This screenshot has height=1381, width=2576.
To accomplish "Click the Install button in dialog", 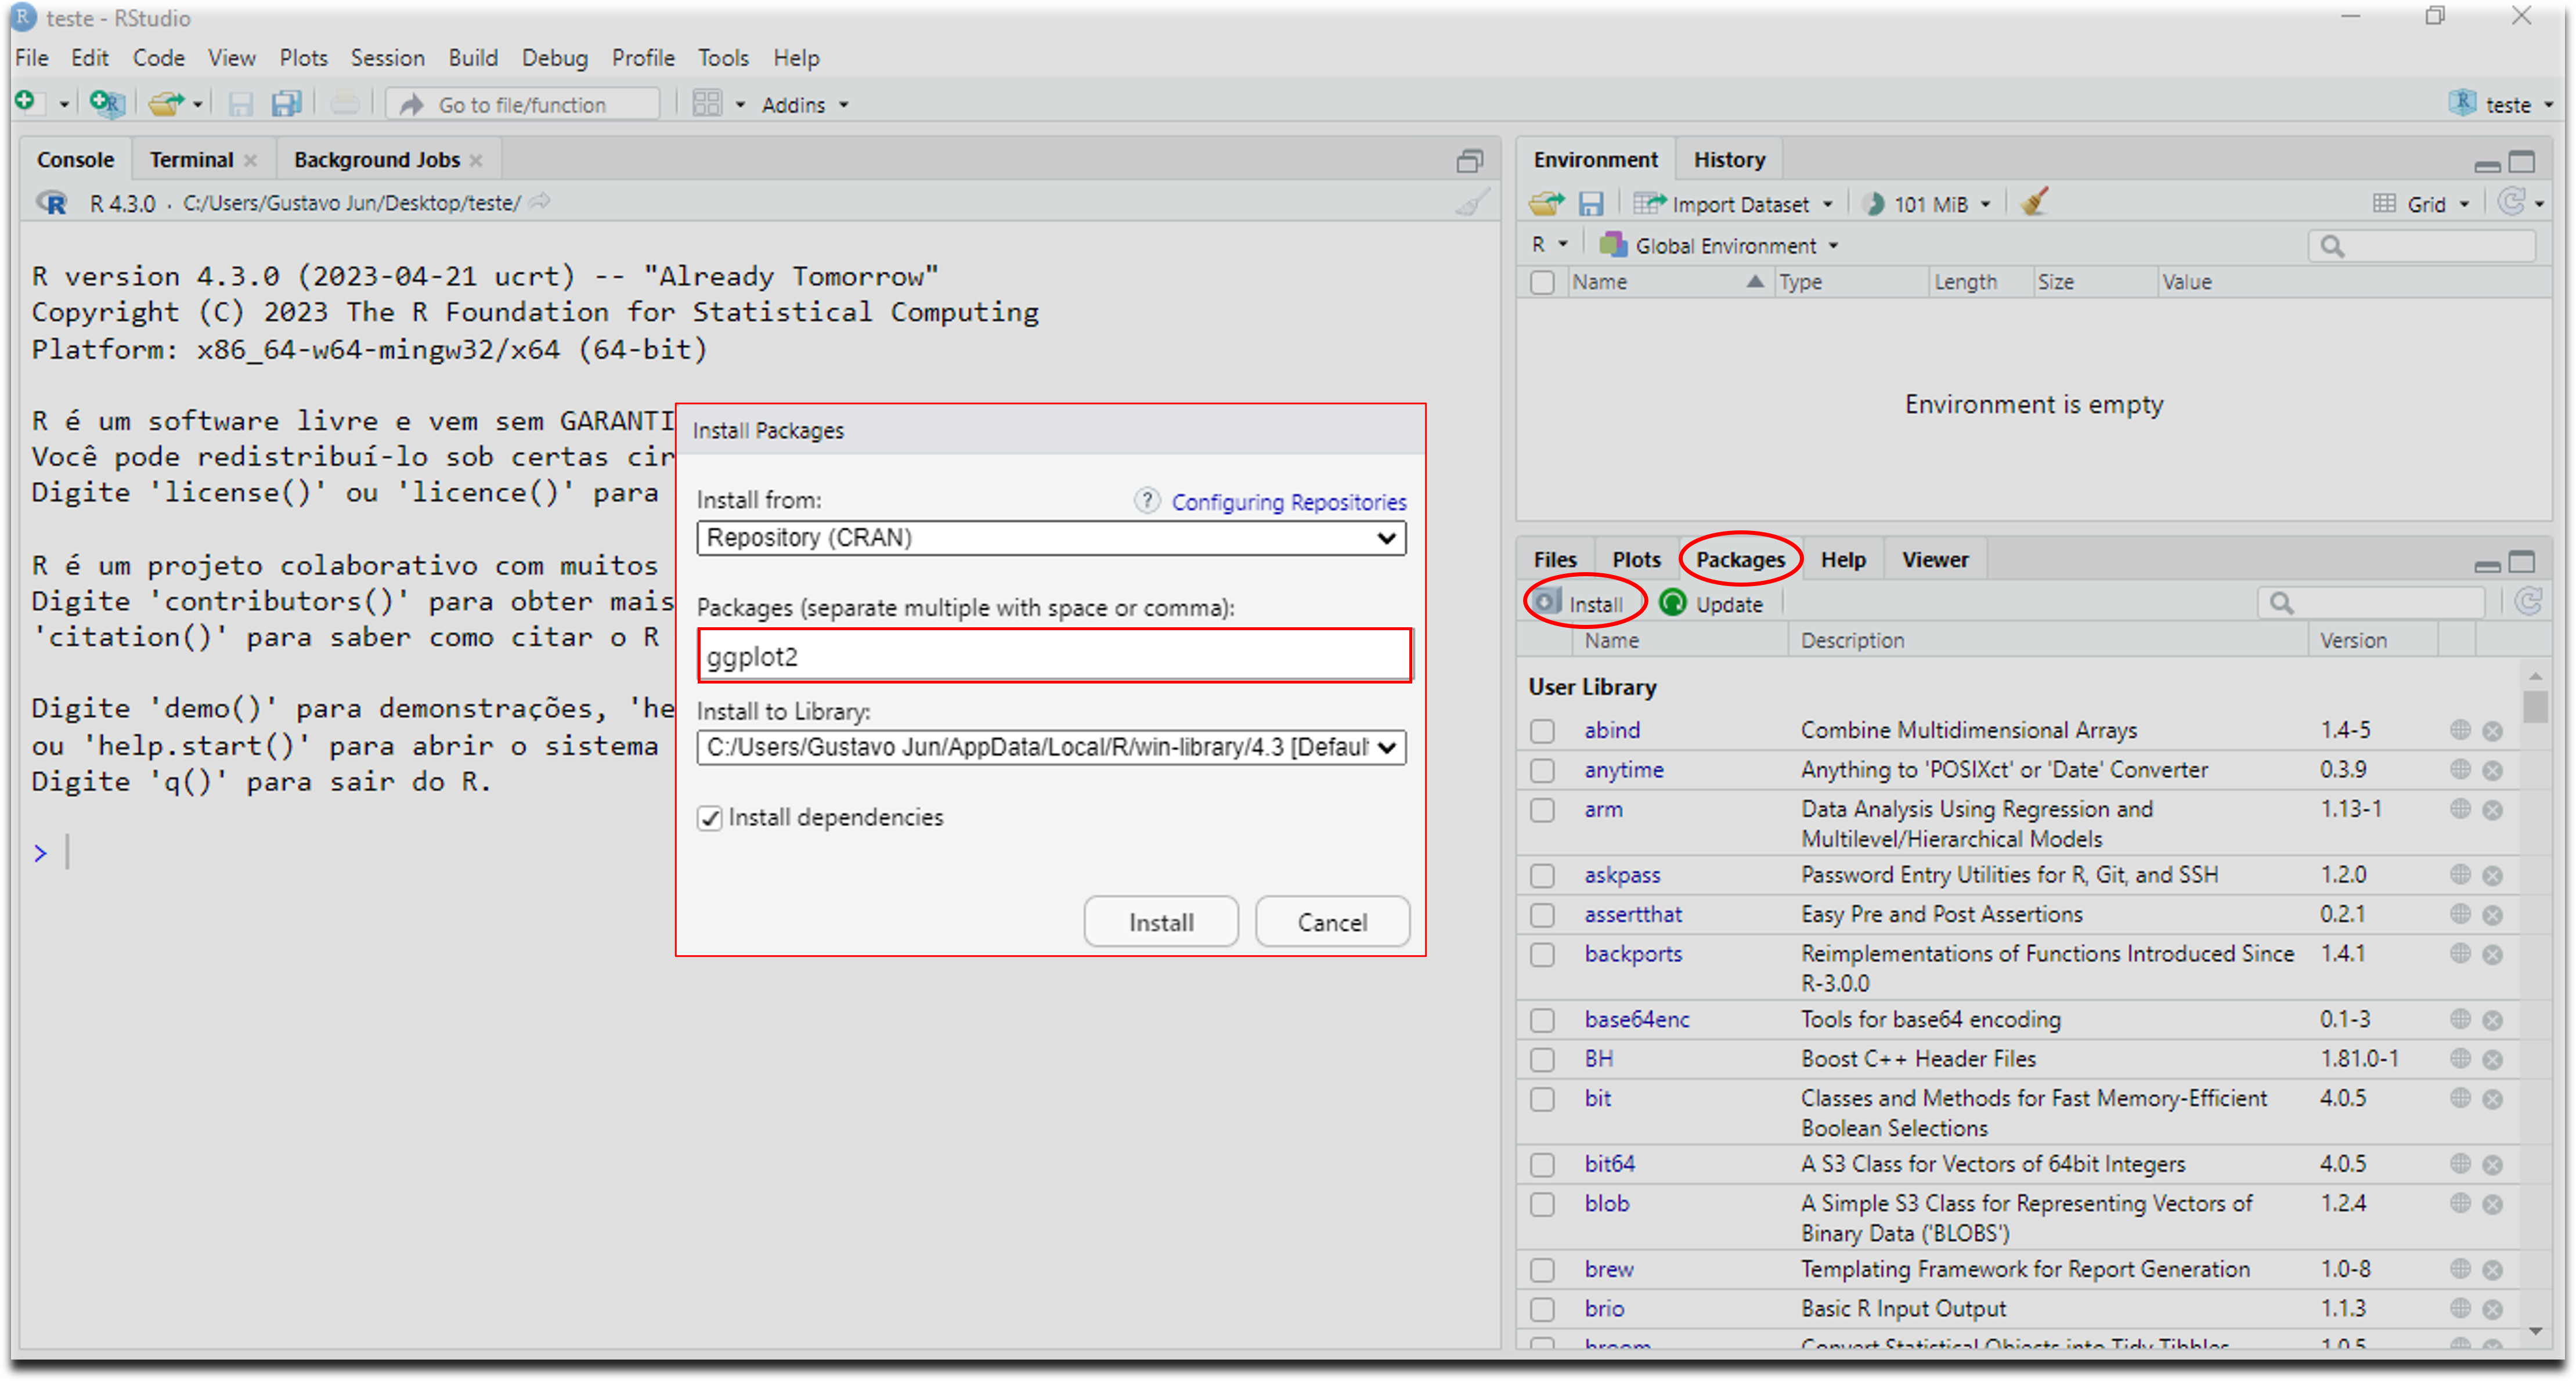I will coord(1161,922).
